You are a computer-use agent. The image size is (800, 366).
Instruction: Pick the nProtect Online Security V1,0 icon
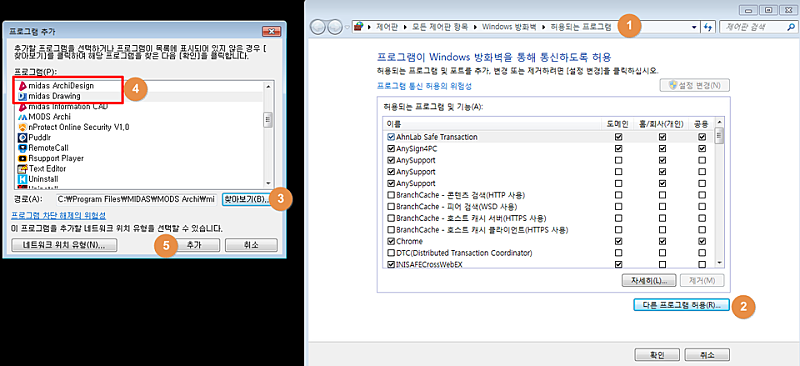[x=22, y=127]
